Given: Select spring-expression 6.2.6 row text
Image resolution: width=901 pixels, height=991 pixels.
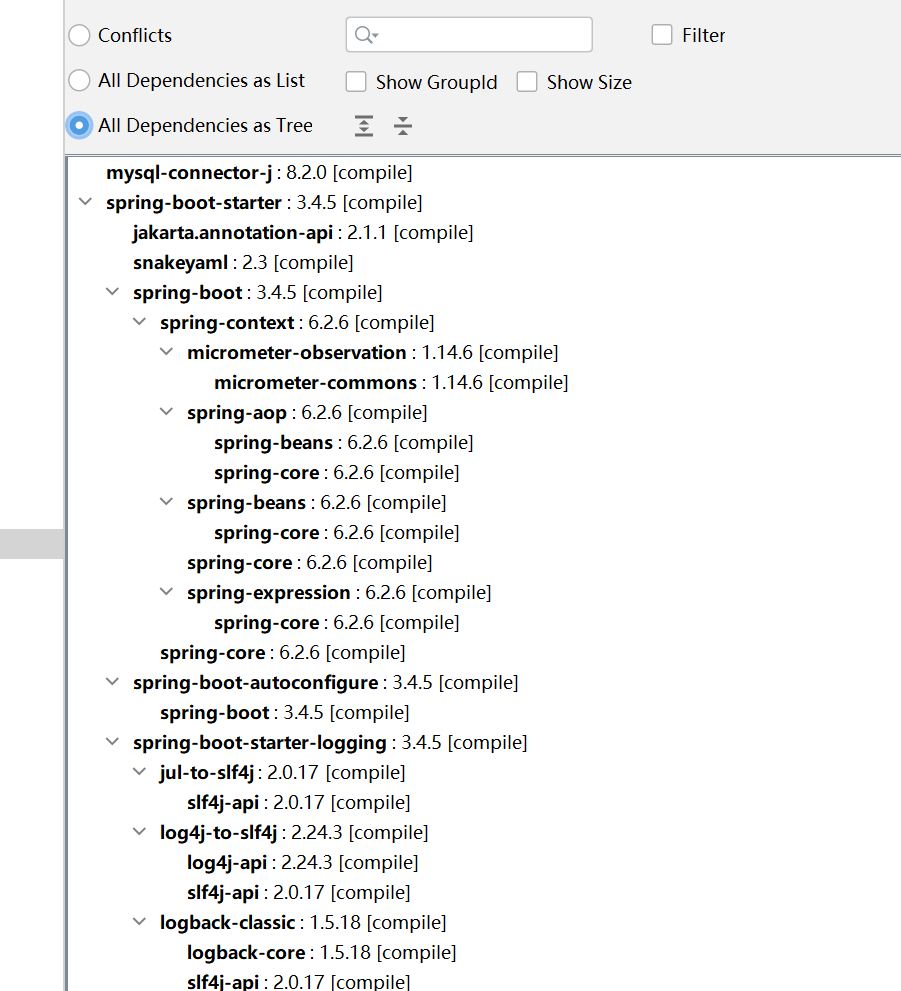Looking at the screenshot, I should pos(339,593).
